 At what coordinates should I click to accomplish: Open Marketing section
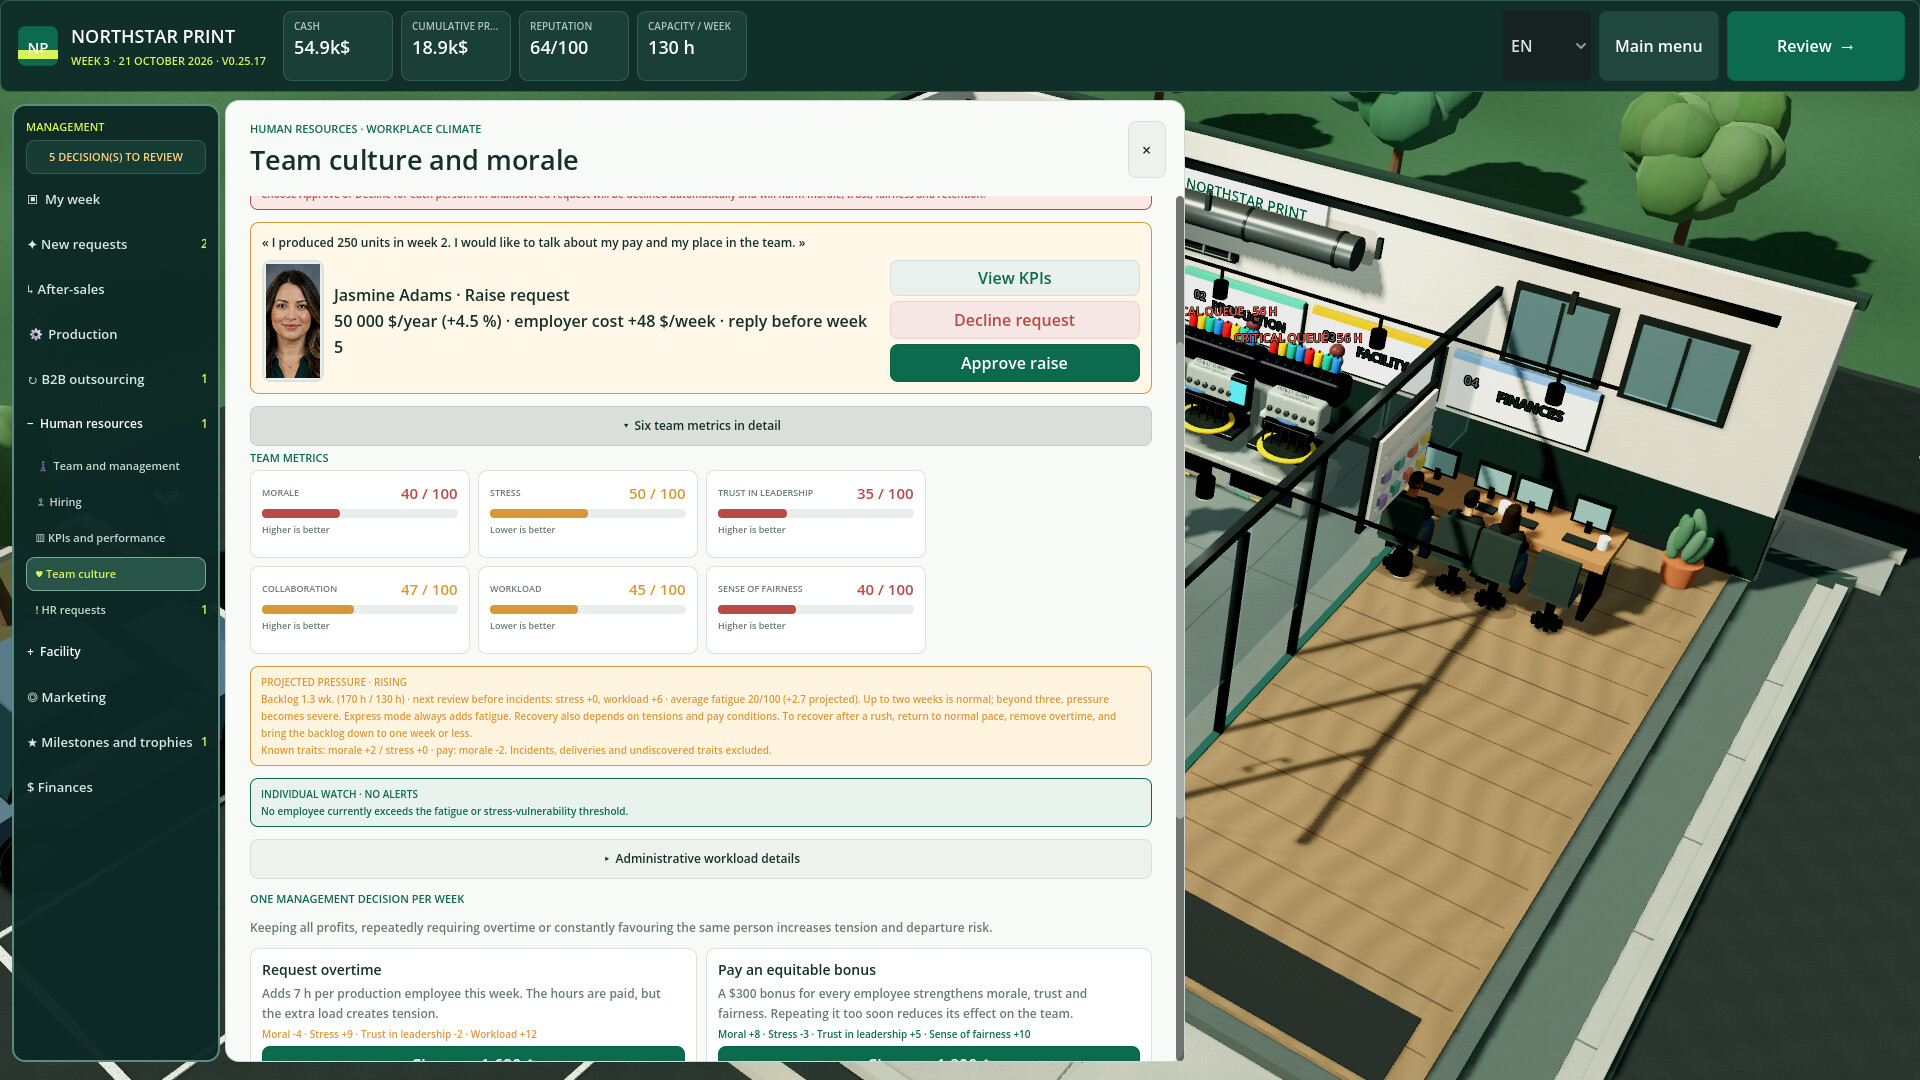116,697
